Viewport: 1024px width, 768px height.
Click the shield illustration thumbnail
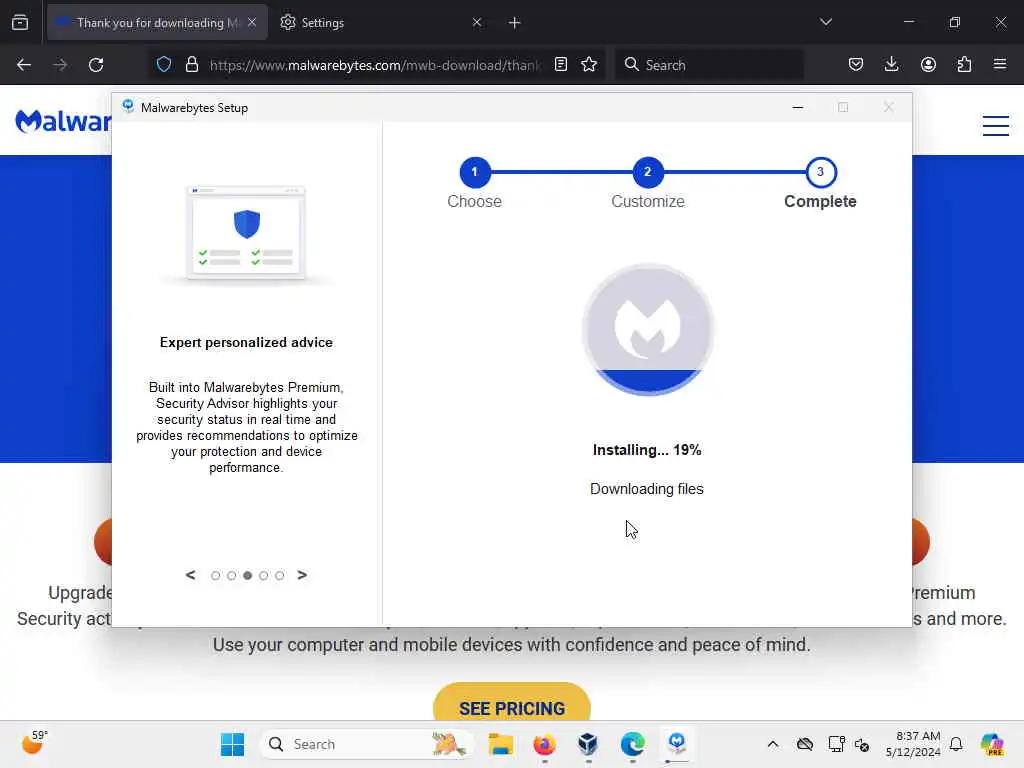246,234
